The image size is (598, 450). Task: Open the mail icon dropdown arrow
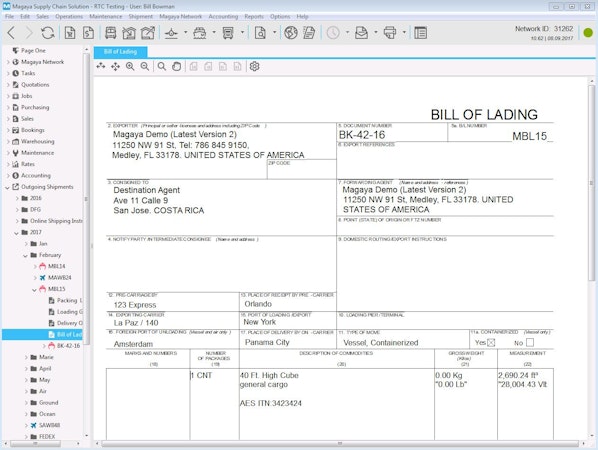point(376,32)
